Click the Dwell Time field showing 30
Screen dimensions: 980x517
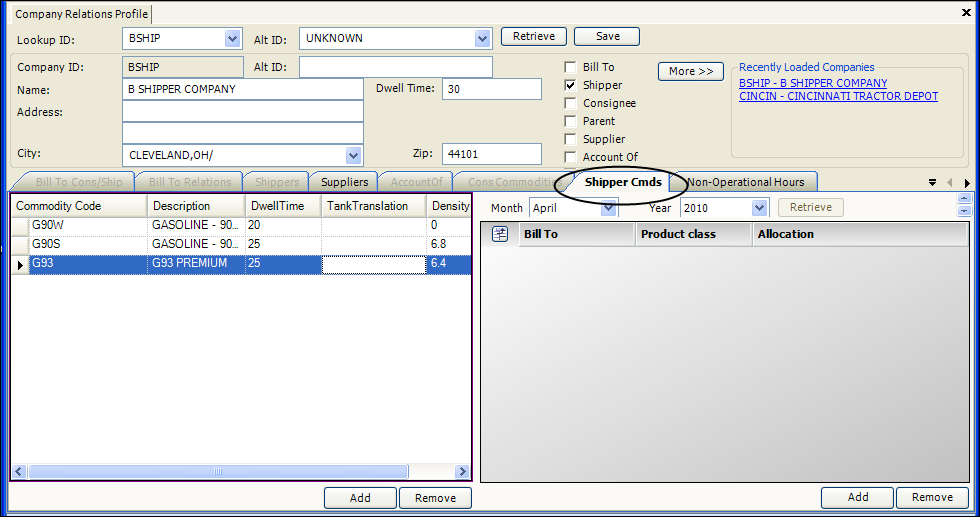pyautogui.click(x=492, y=89)
